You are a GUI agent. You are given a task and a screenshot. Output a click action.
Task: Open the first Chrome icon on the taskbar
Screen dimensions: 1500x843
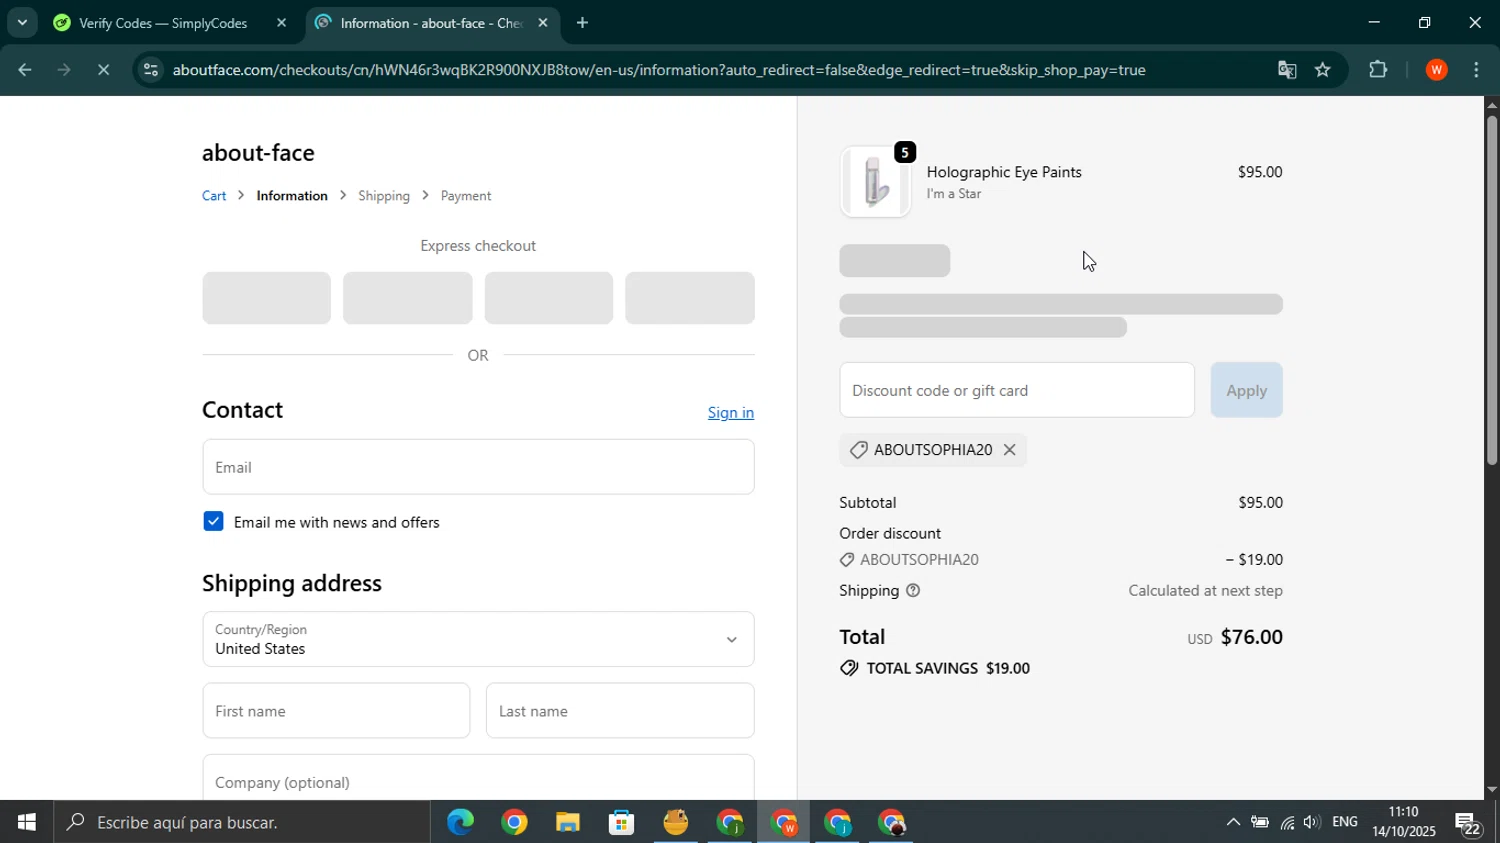click(515, 823)
